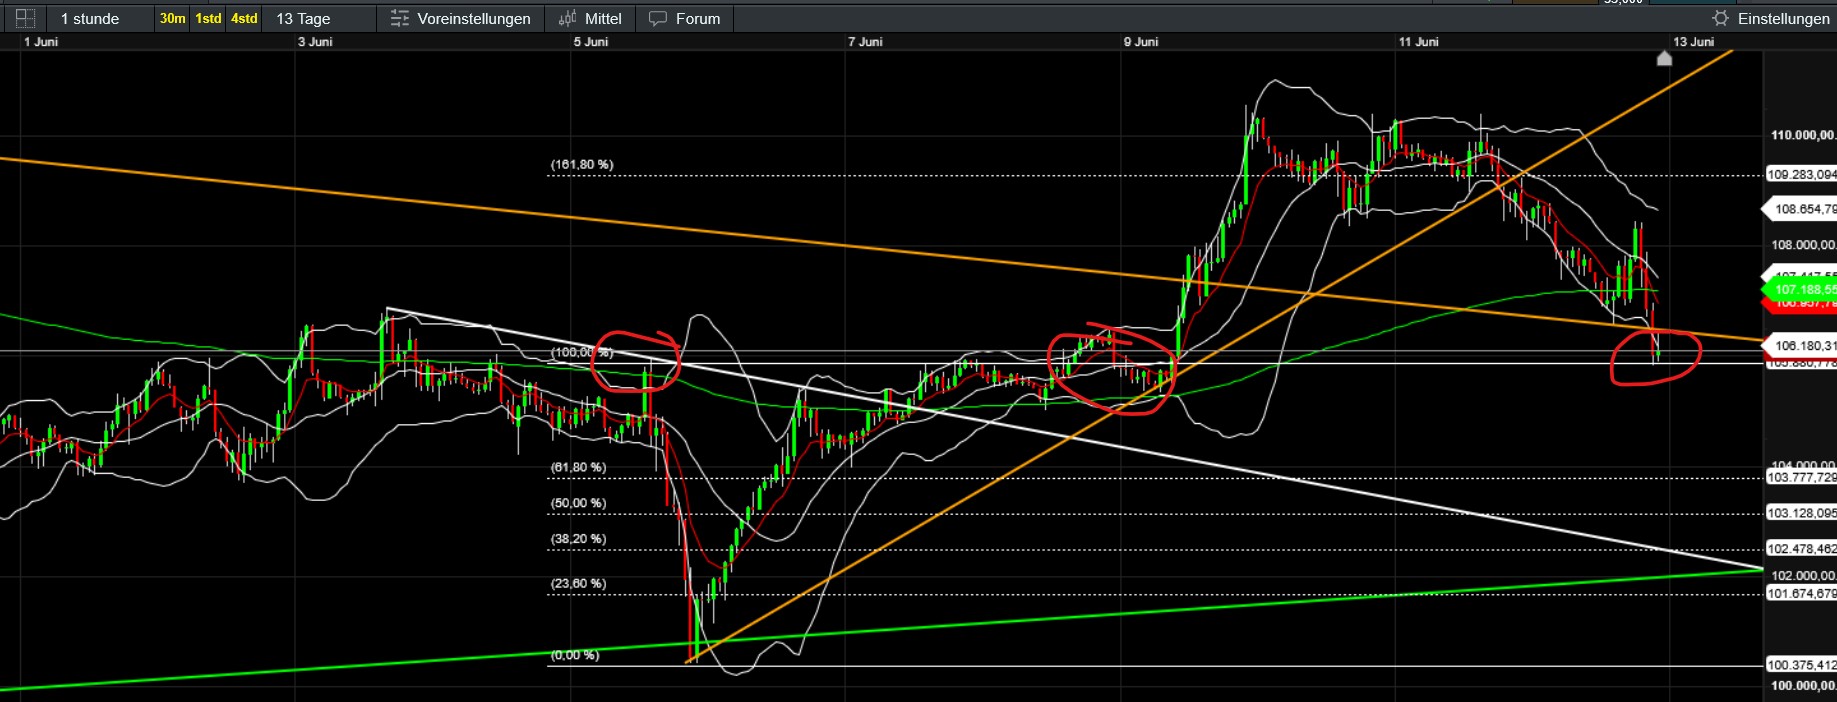Click the (0,00 %) Fibonacci label
This screenshot has height=702, width=1837.
[x=575, y=655]
